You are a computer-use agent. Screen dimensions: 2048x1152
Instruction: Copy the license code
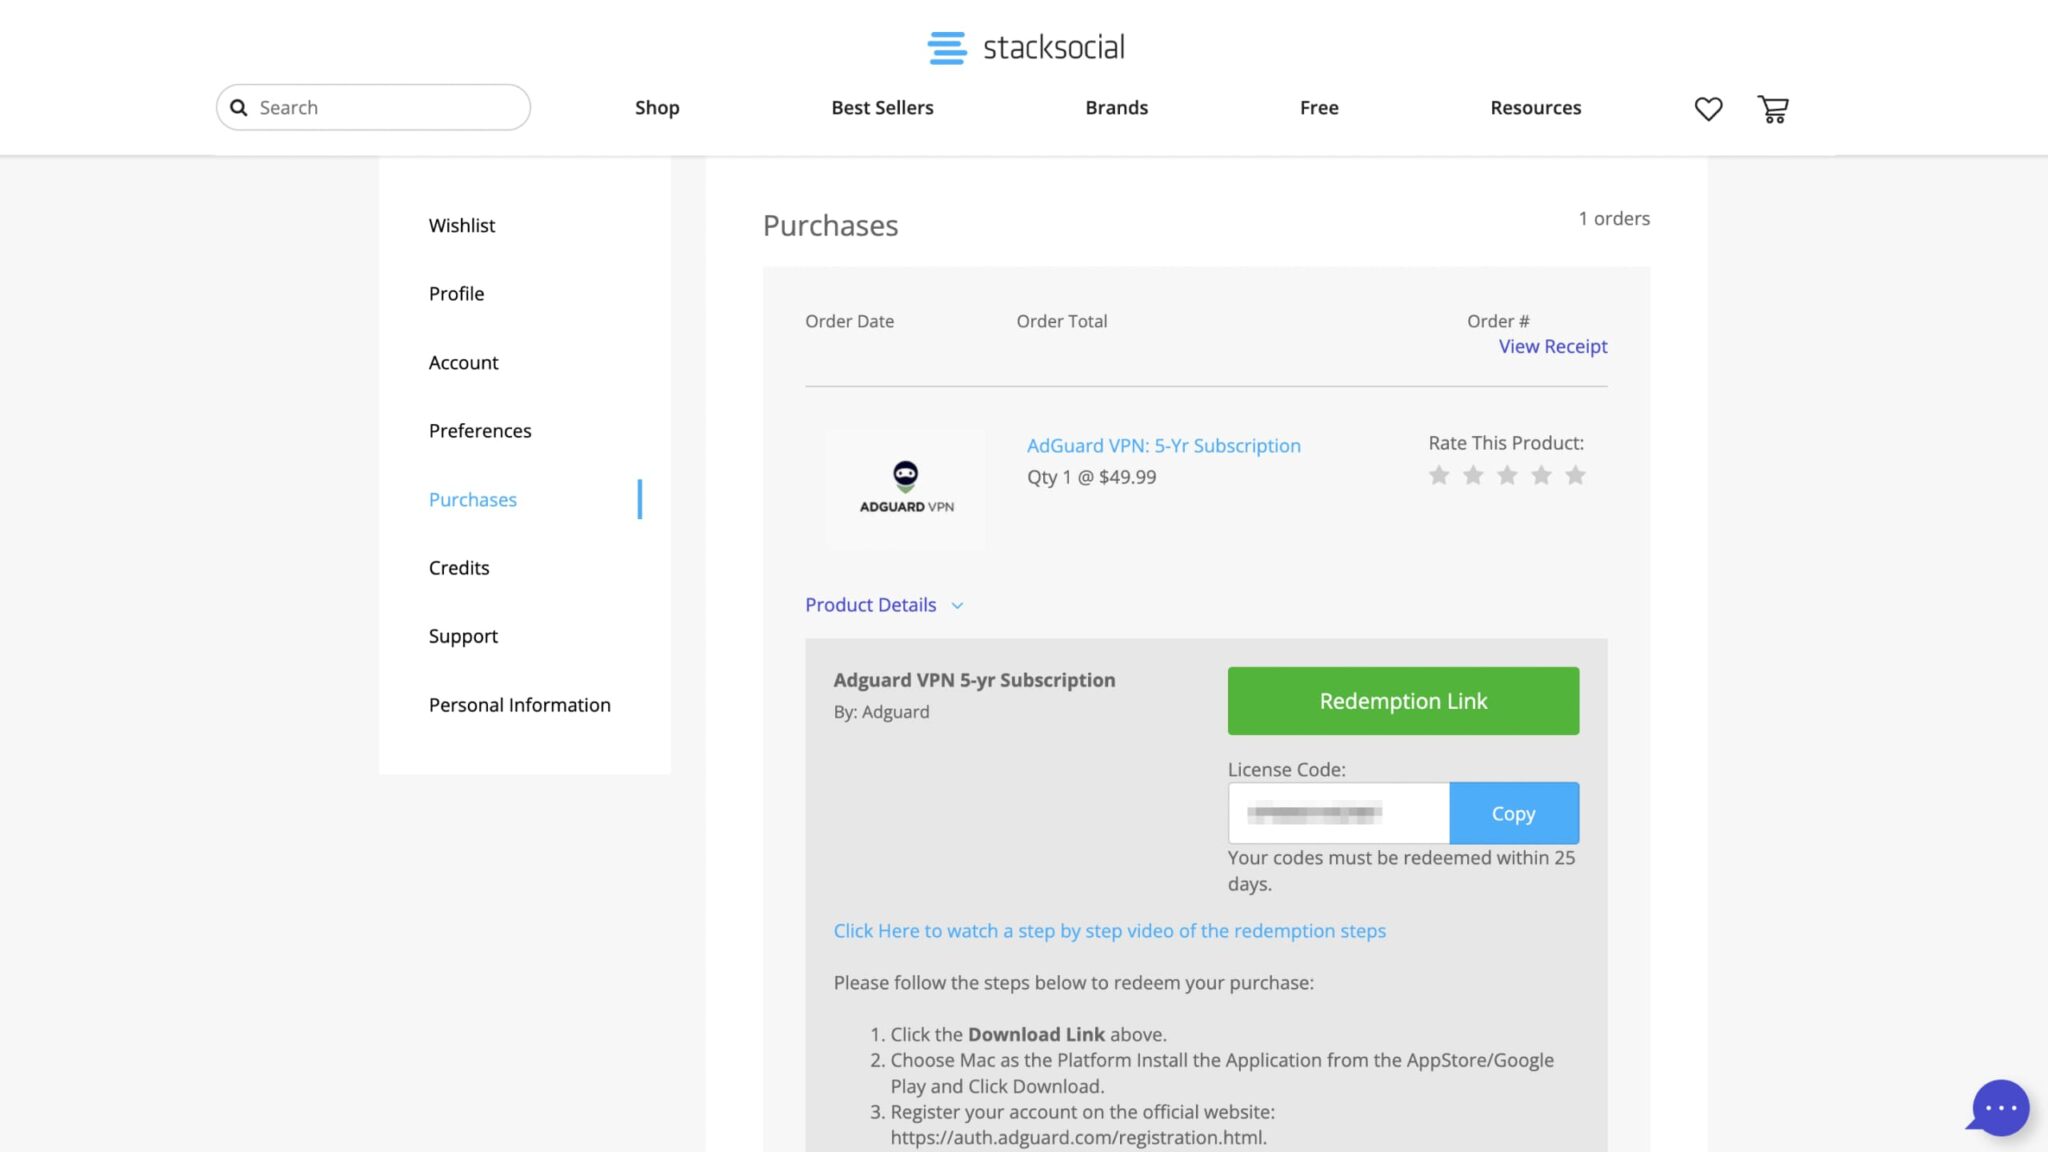[1513, 813]
